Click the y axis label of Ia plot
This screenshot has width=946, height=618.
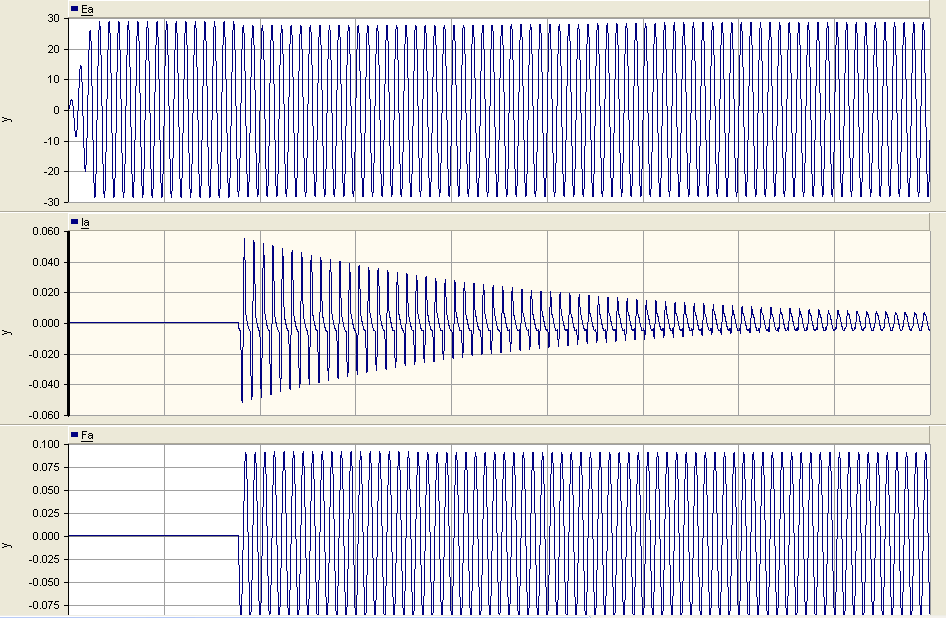tap(7, 332)
